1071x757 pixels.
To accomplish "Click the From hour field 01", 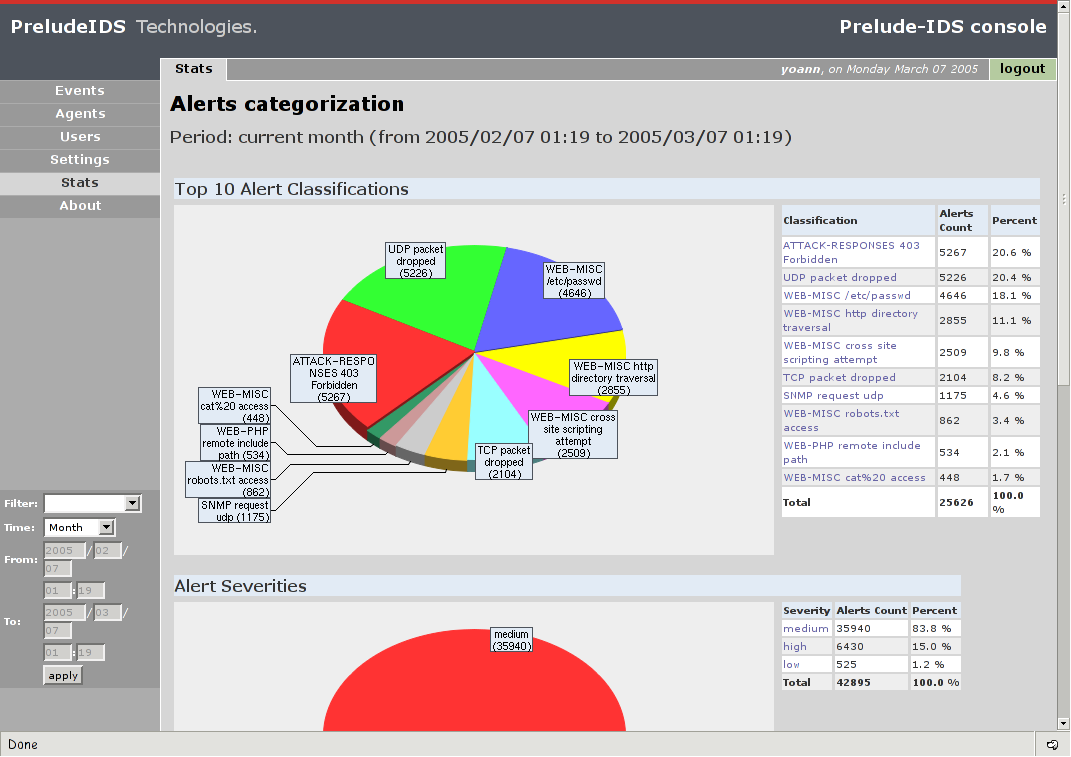I will [x=57, y=590].
